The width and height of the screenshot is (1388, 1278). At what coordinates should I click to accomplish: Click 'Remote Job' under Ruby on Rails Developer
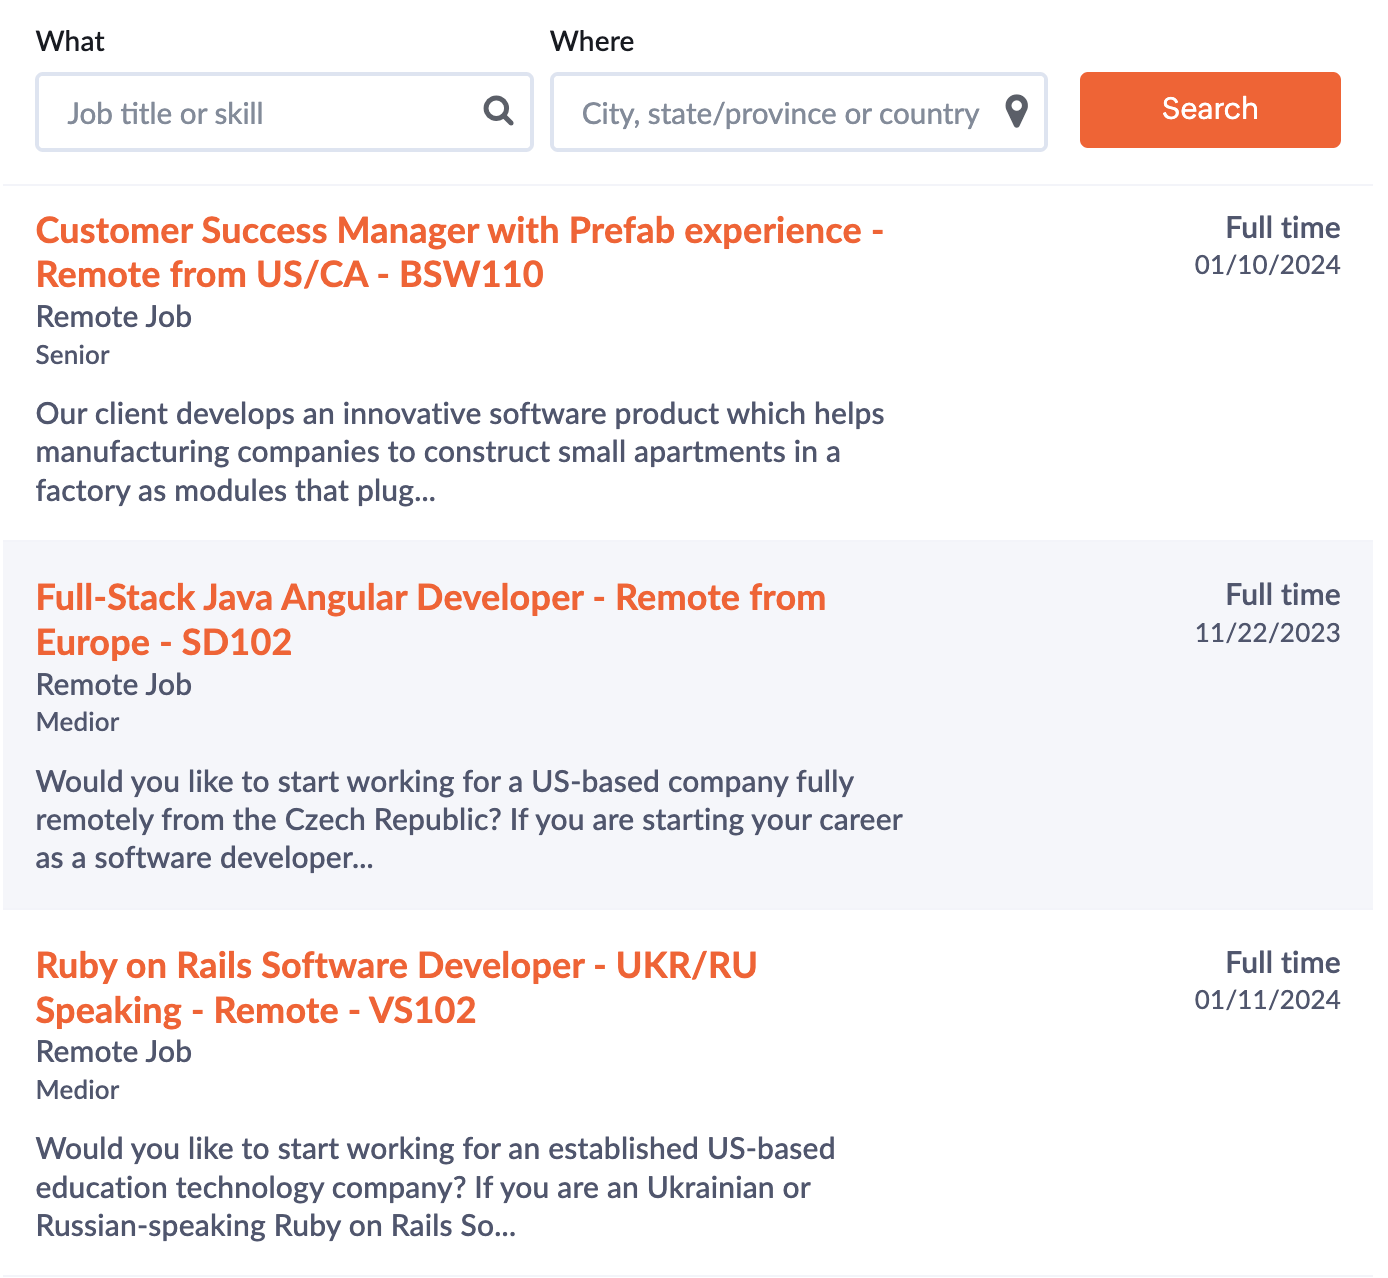(x=114, y=1052)
